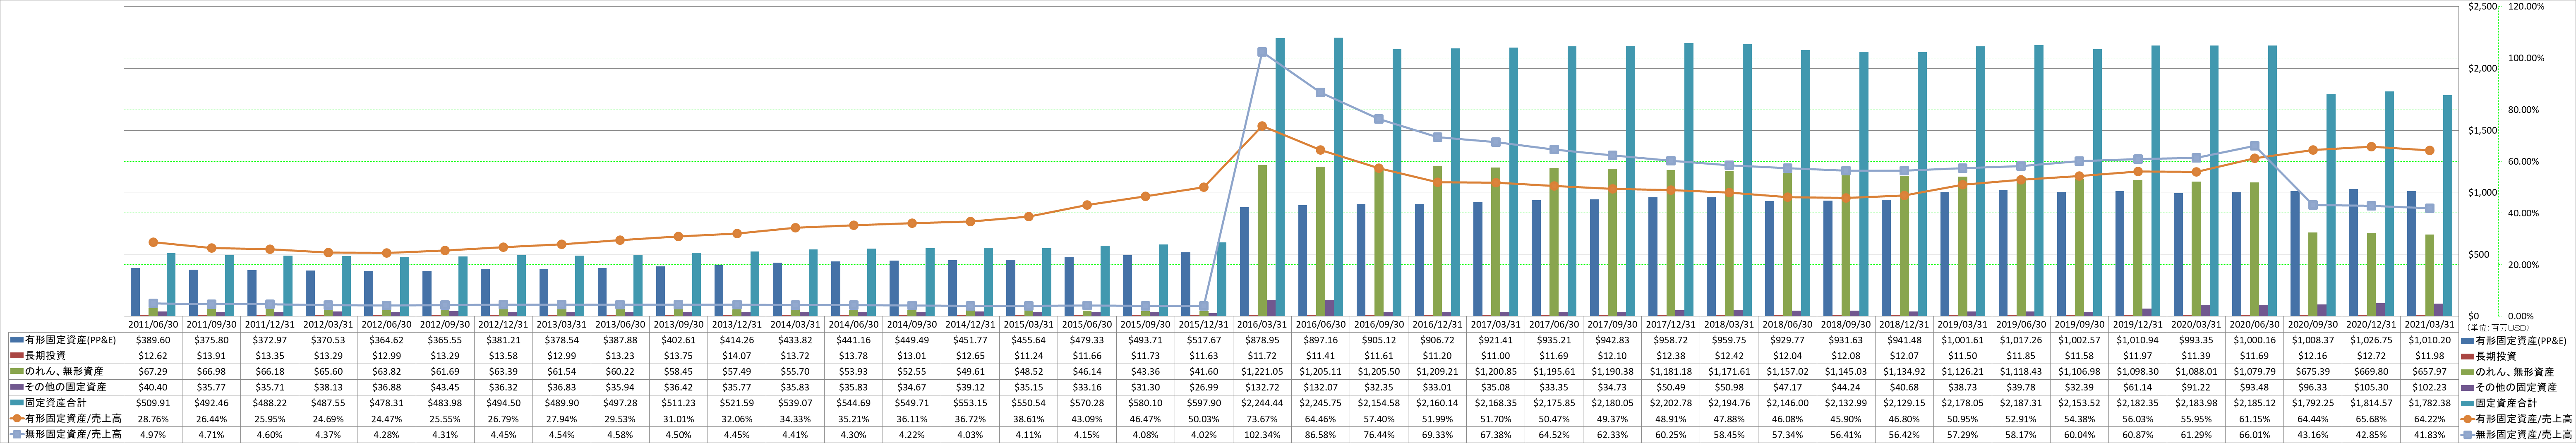Click the $597.90 cell for 2015/12/31
This screenshot has height=443, width=2576.
1204,403
